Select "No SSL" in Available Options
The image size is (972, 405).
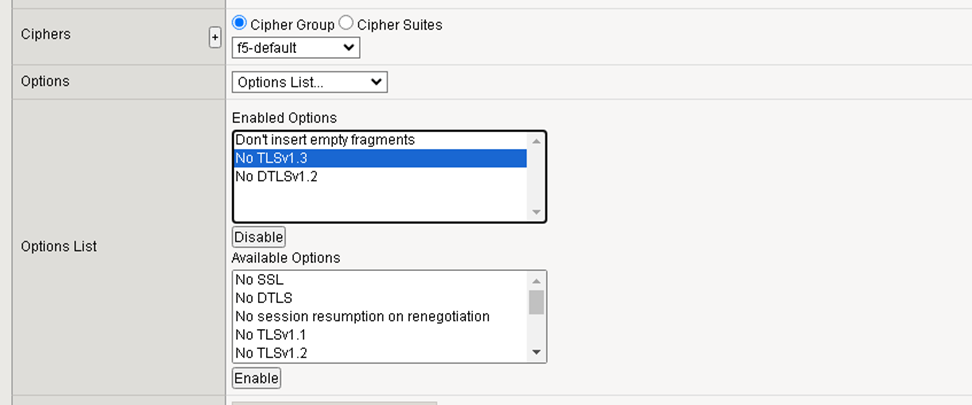pos(259,280)
